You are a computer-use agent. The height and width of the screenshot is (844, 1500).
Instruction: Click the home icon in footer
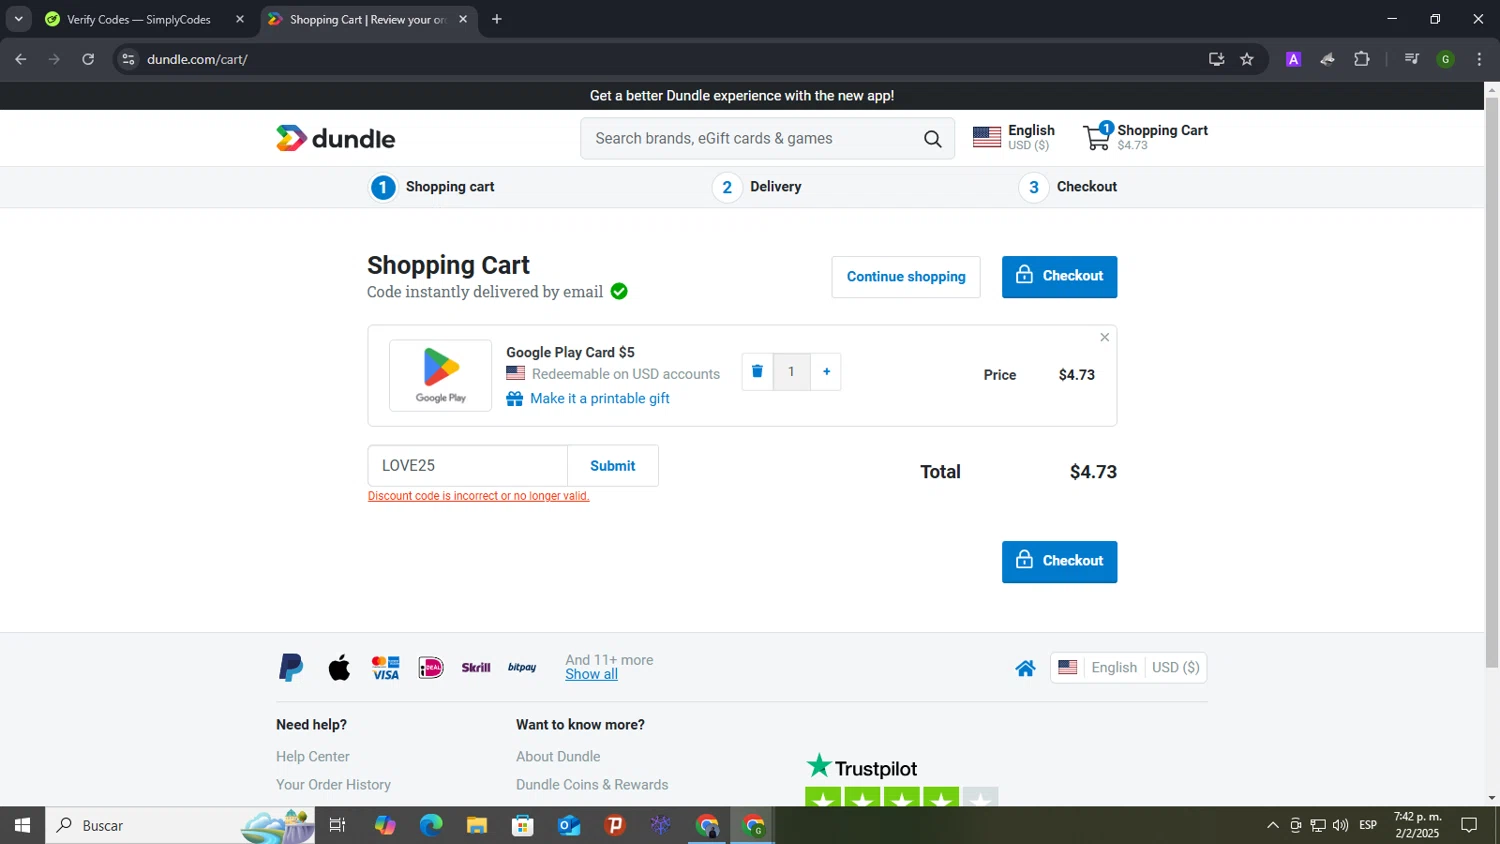pos(1025,668)
